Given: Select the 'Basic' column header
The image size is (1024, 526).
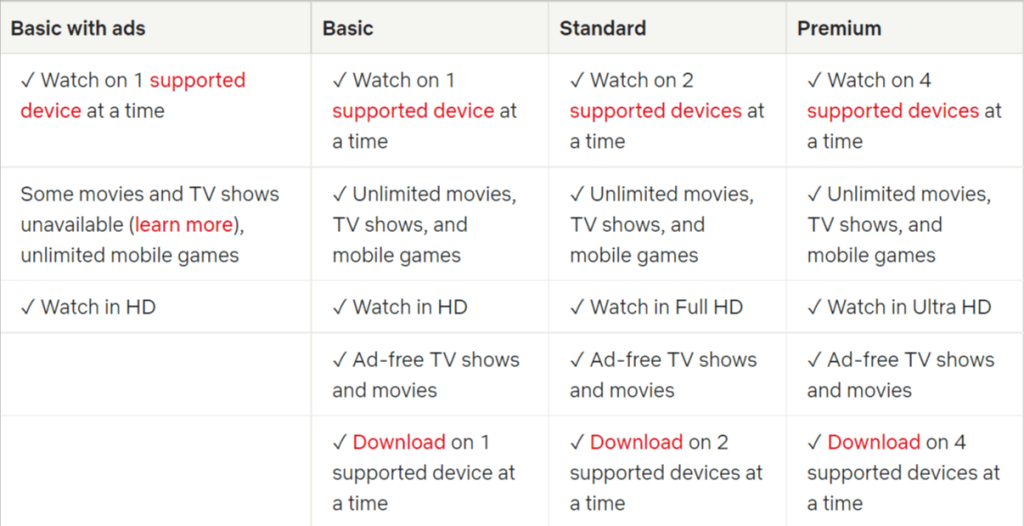Looking at the screenshot, I should [x=348, y=28].
